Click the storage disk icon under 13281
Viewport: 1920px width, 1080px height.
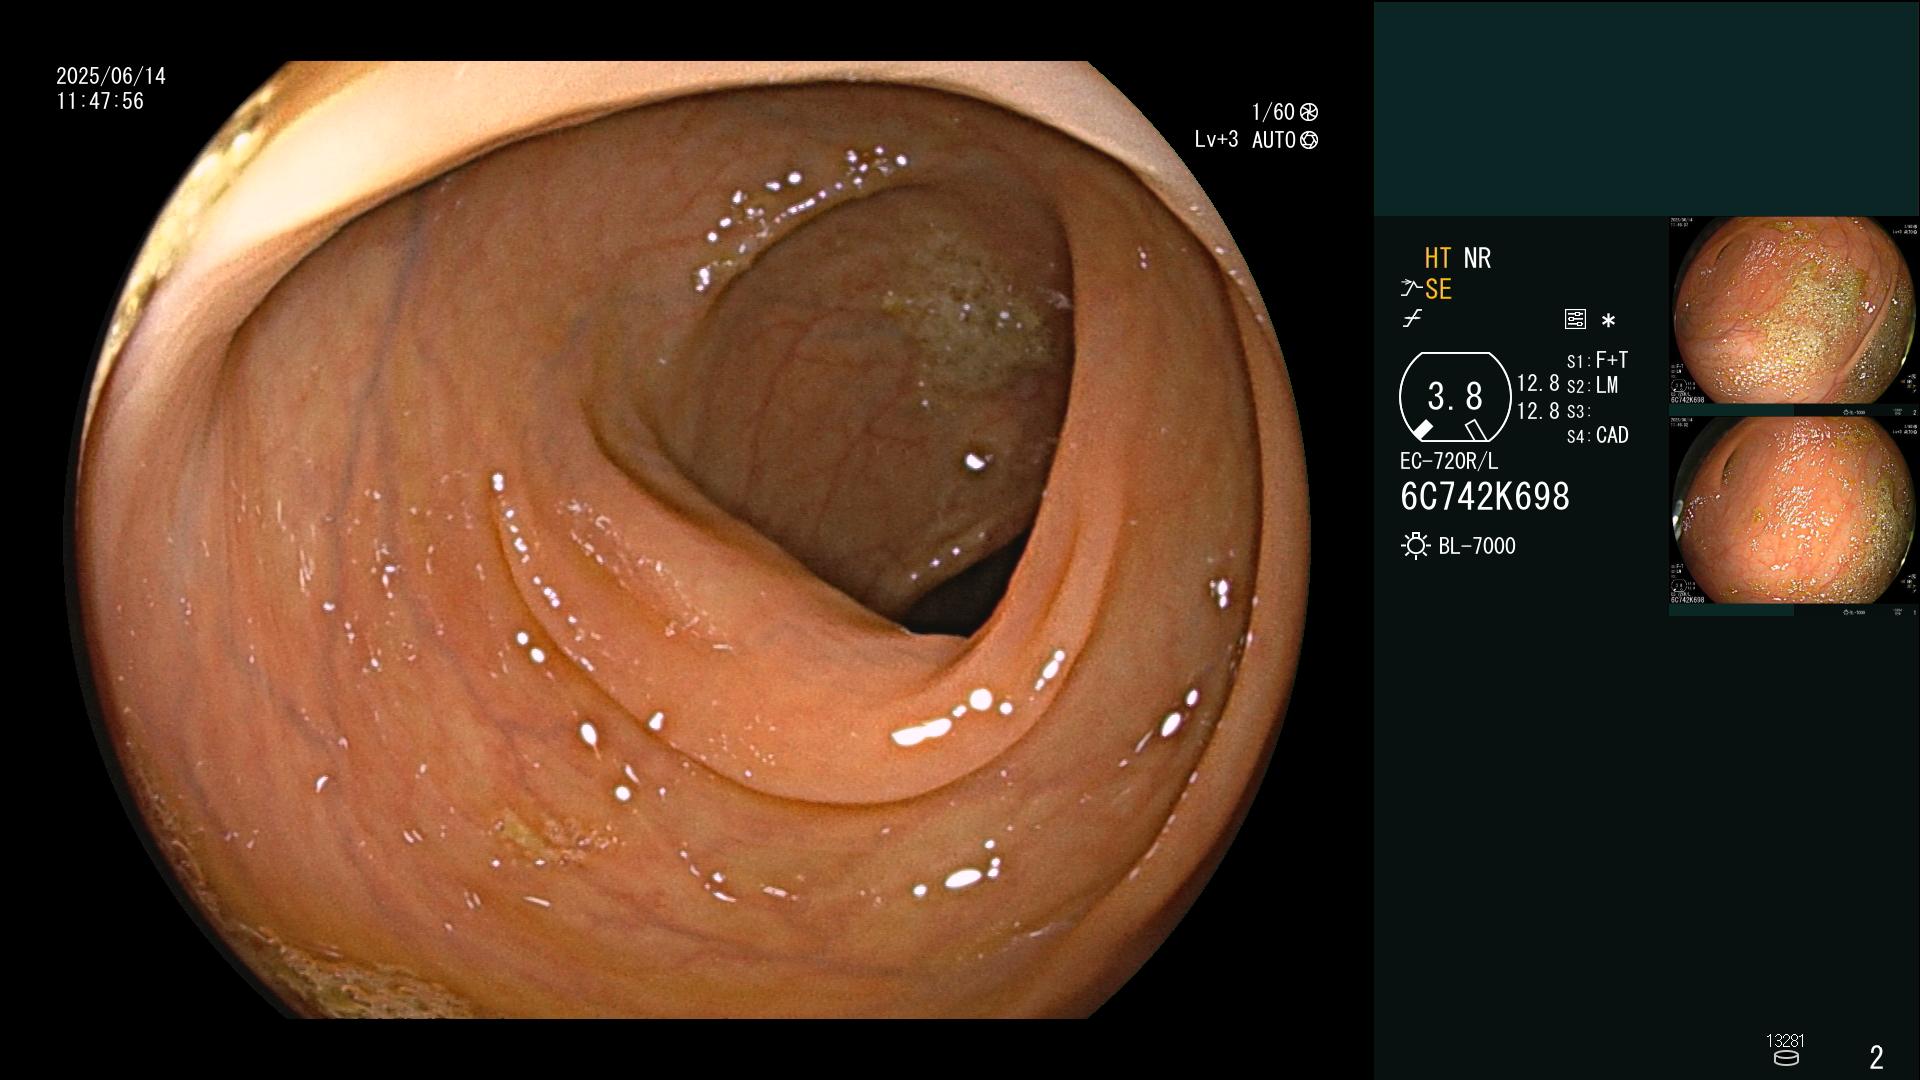pos(1786,1058)
